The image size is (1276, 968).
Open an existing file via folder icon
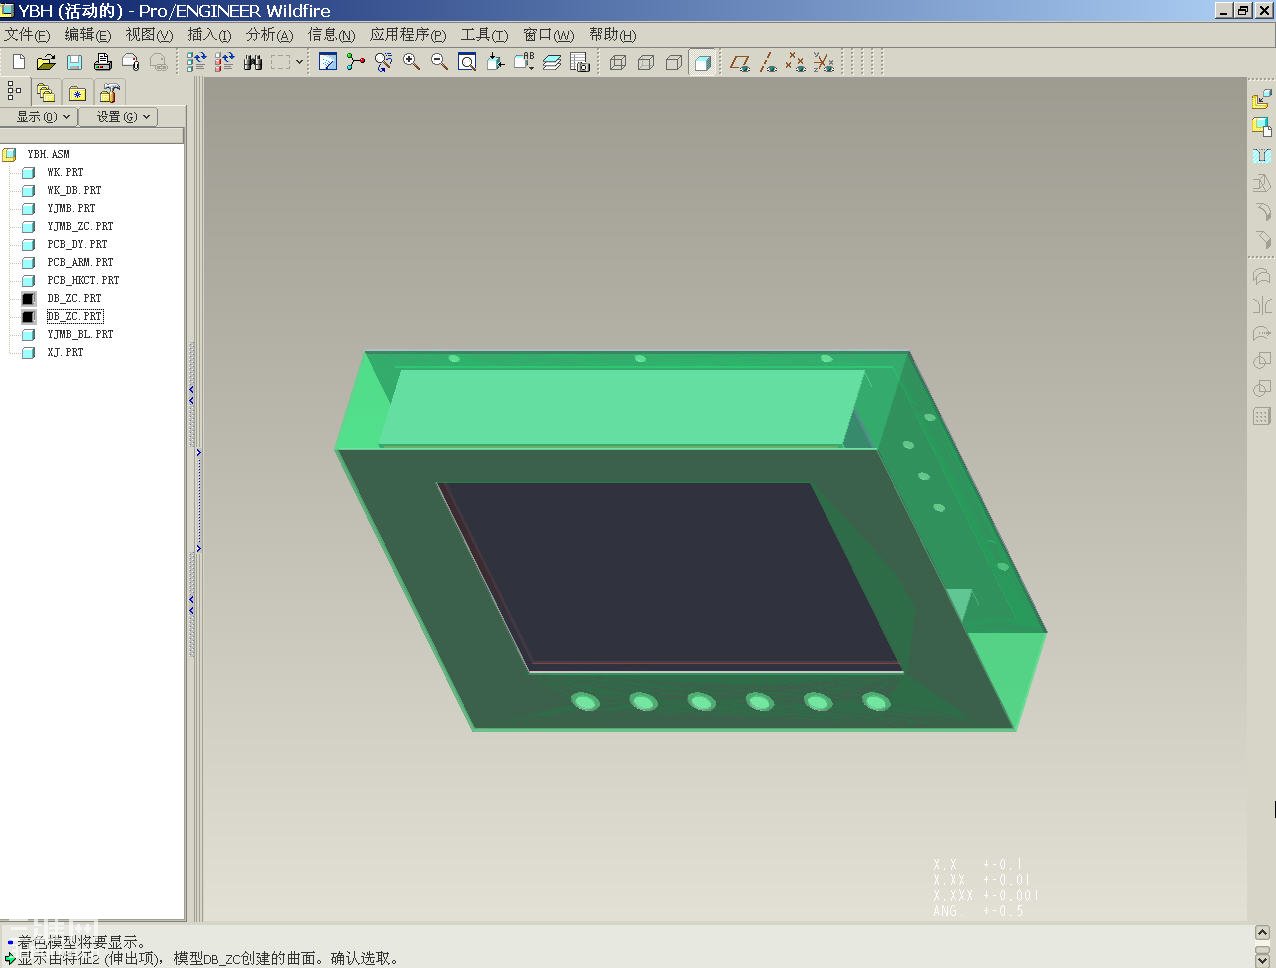46,62
